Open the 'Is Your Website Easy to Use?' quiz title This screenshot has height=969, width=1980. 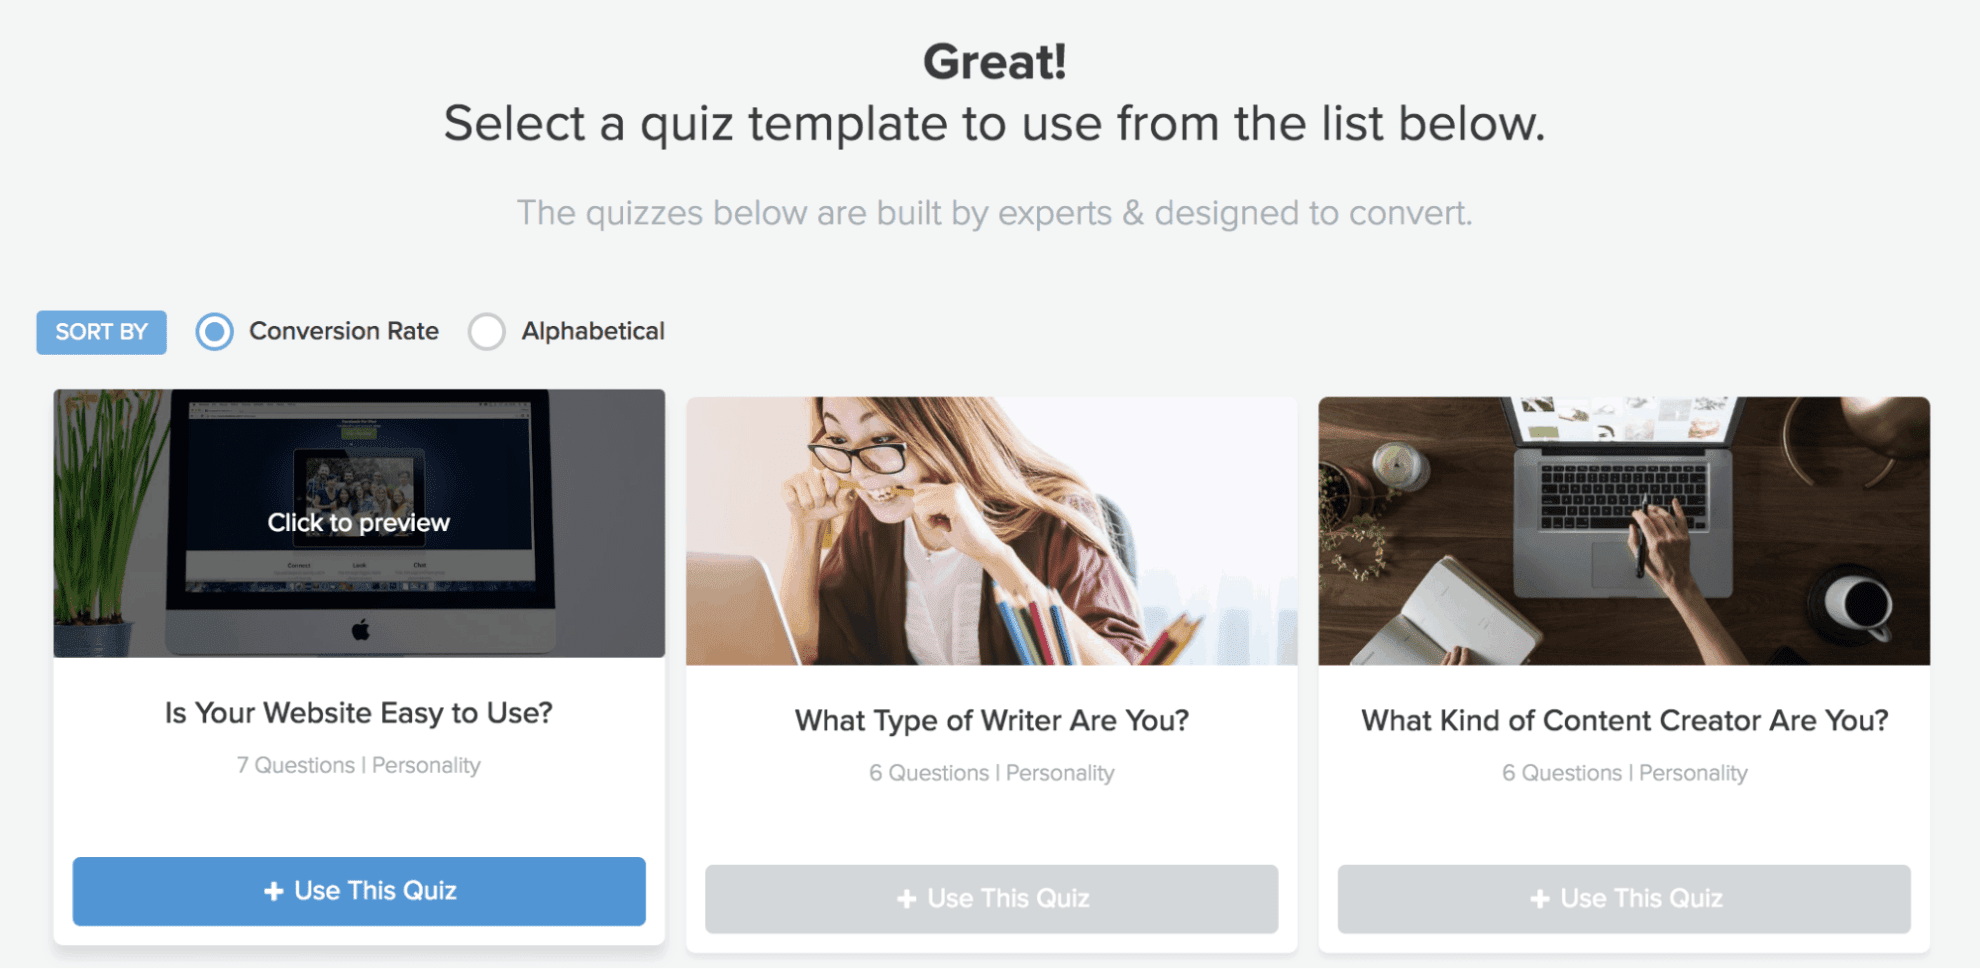(x=358, y=713)
